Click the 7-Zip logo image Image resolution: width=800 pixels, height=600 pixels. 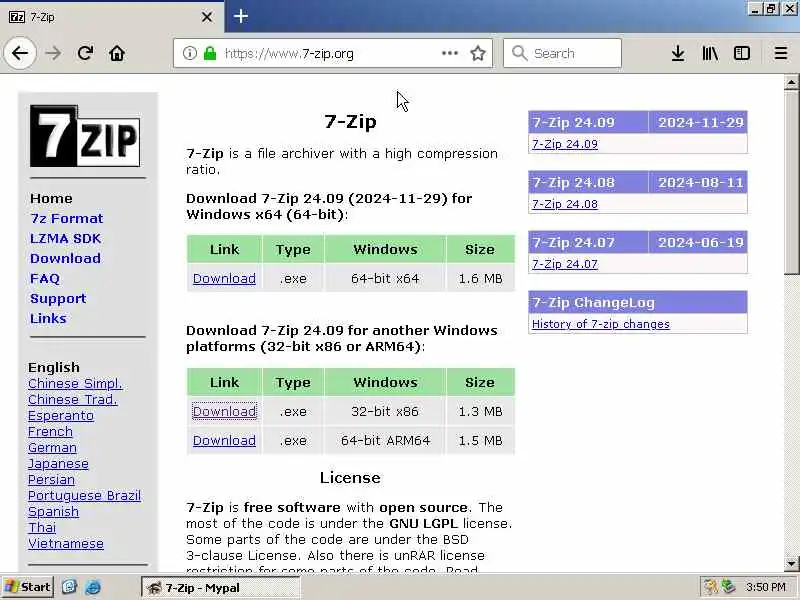point(85,136)
